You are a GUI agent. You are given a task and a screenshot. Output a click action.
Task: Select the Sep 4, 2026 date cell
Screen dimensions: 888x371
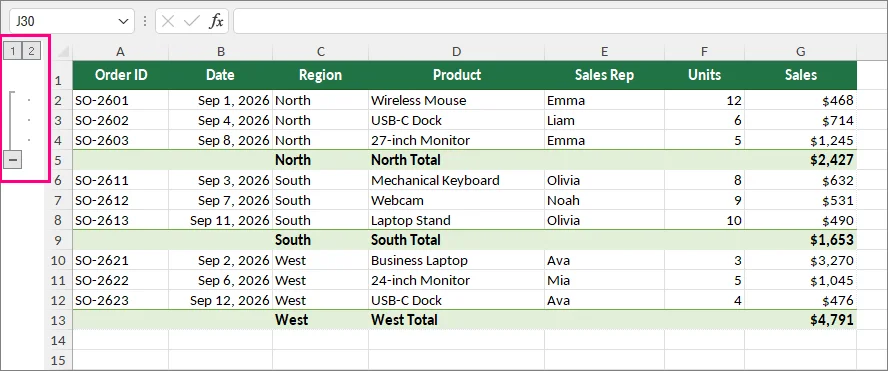pos(220,120)
